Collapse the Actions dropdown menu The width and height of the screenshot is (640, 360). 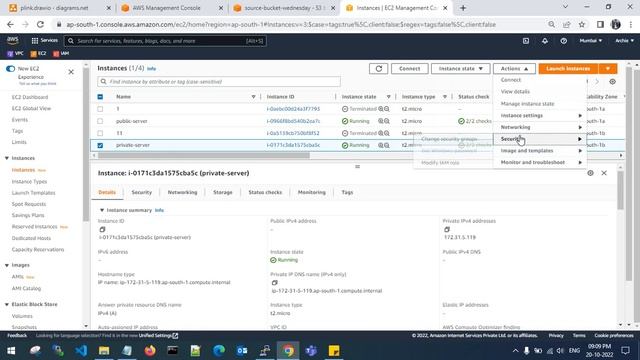(x=514, y=69)
